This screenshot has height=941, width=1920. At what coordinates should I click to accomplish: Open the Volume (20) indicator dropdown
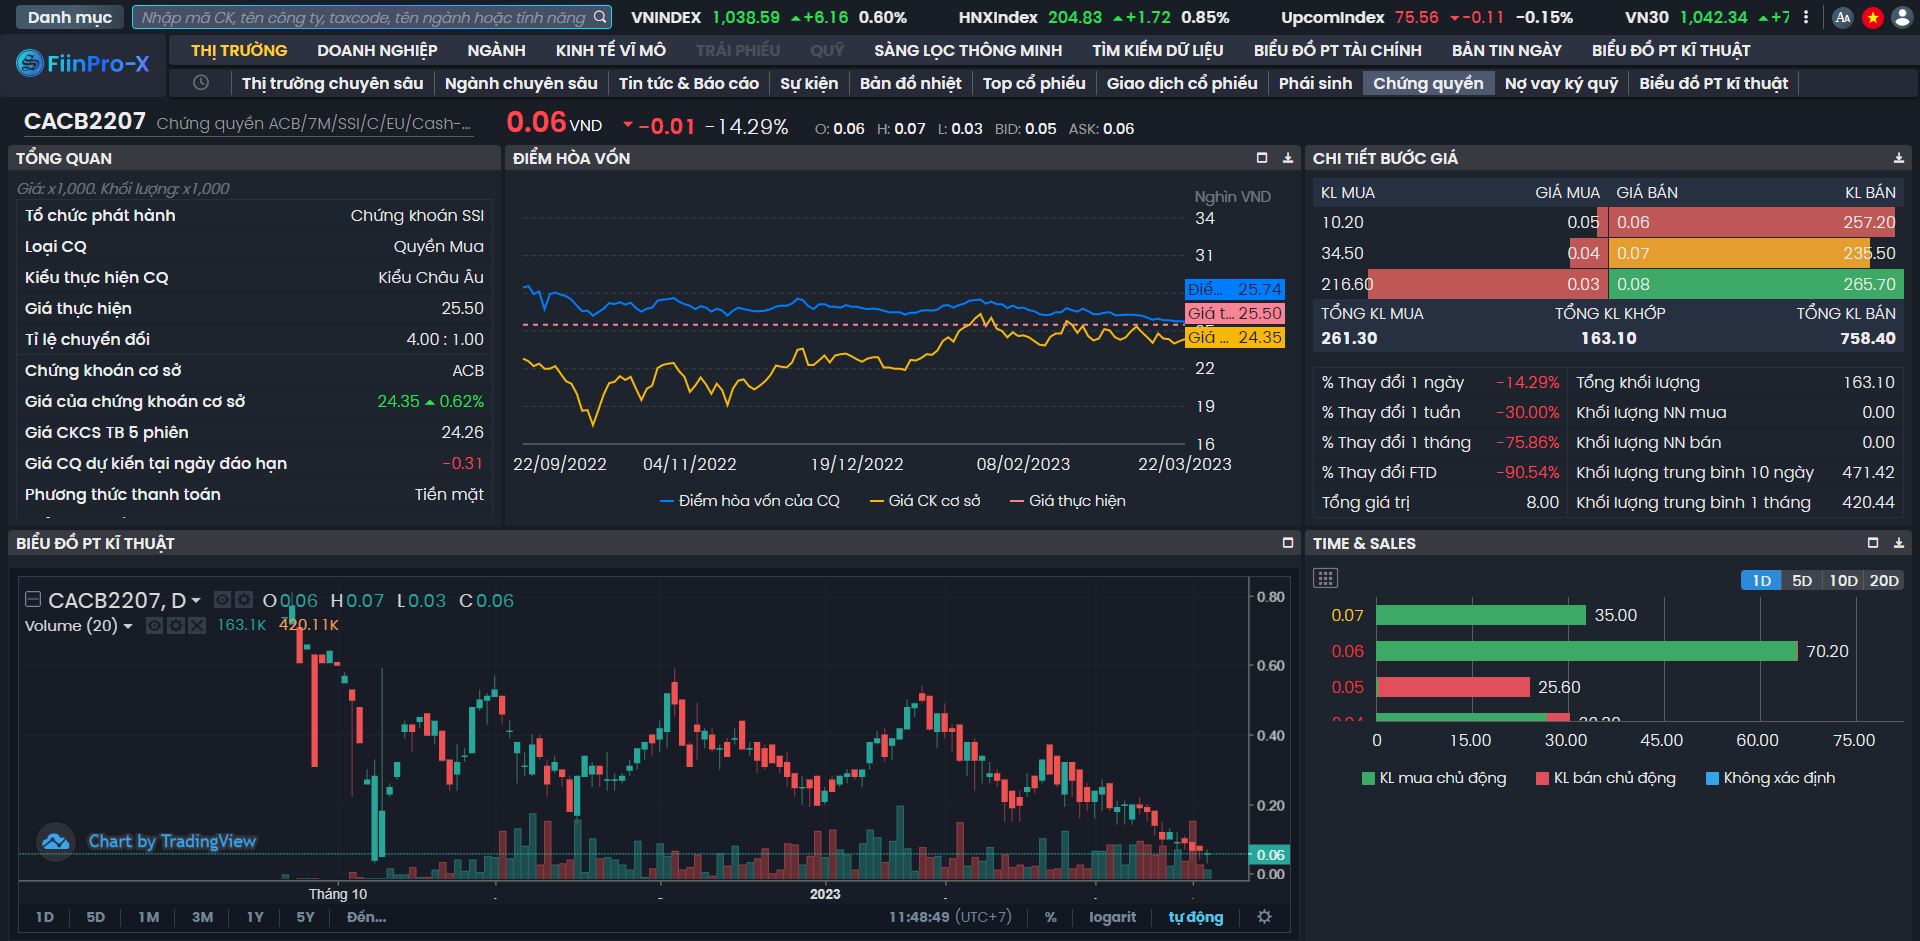tap(128, 626)
